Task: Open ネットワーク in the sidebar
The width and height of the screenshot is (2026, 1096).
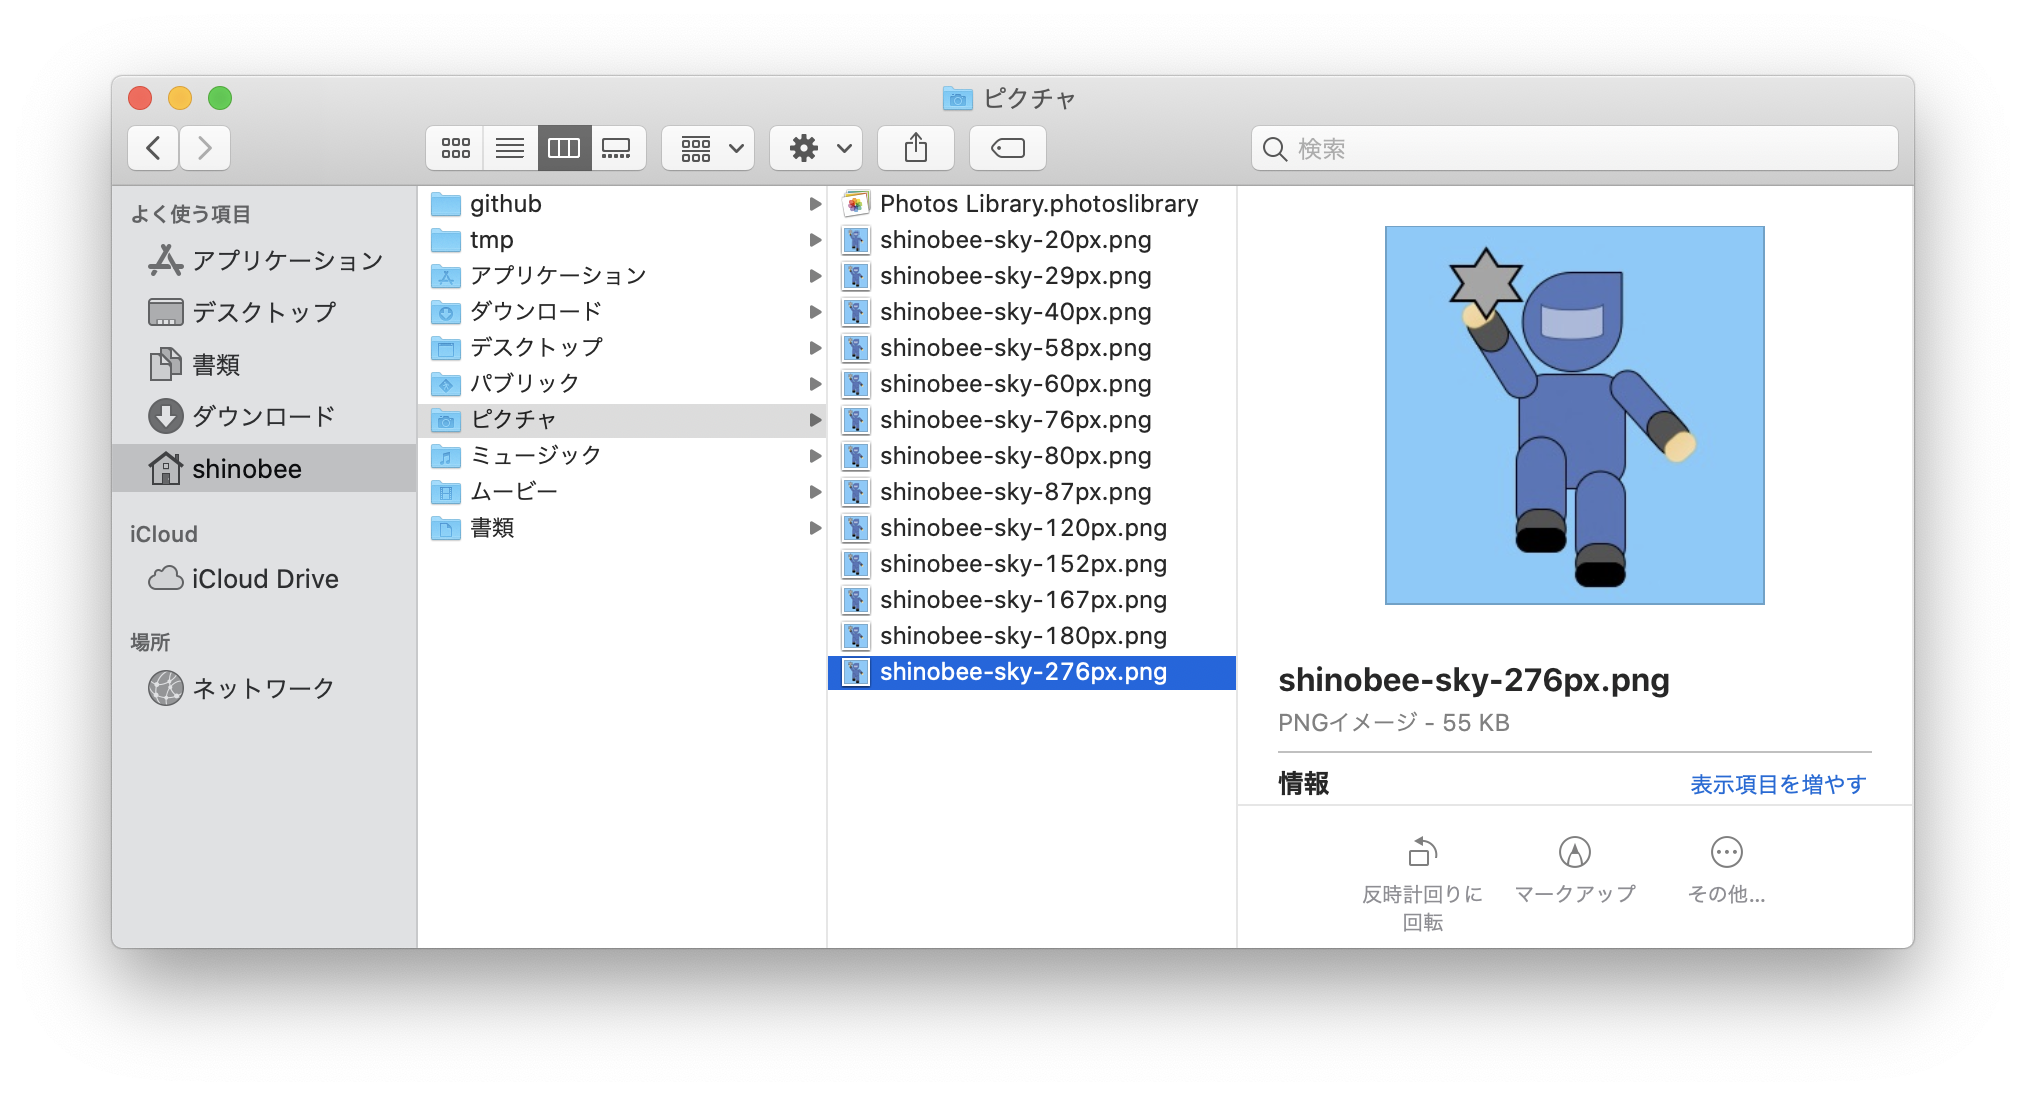Action: 264,688
